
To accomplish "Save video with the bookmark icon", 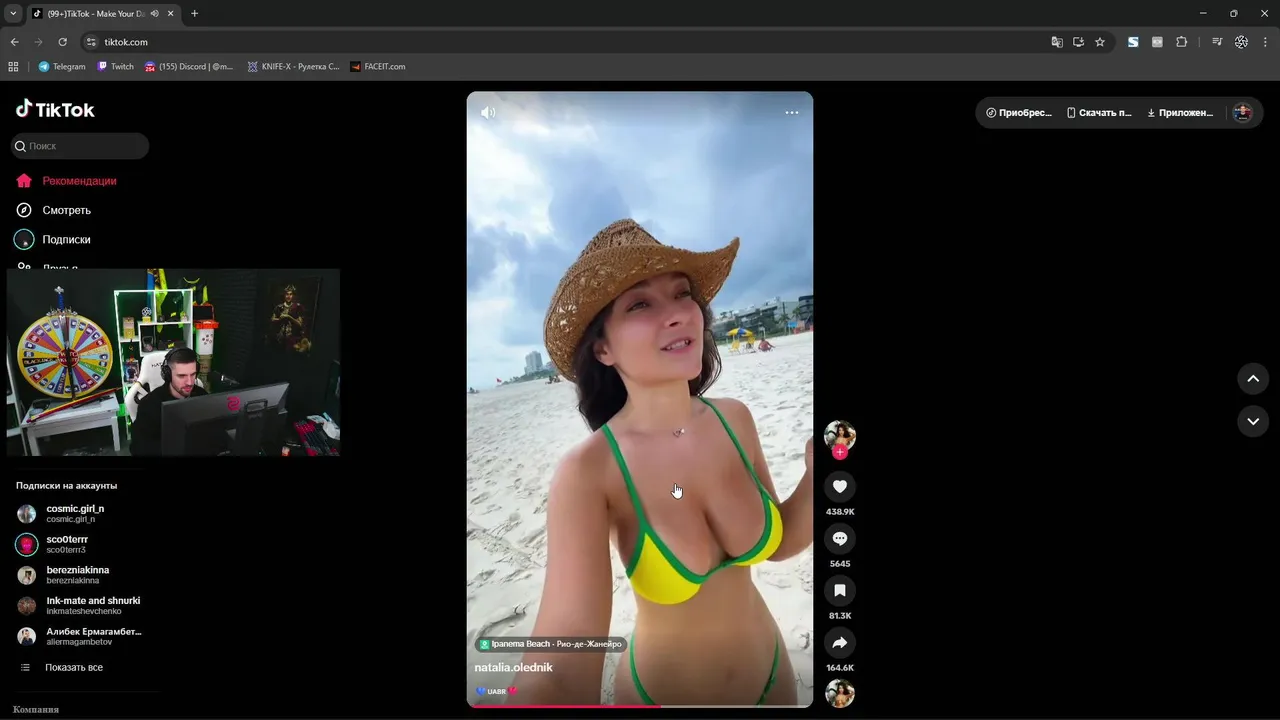I will click(x=840, y=591).
